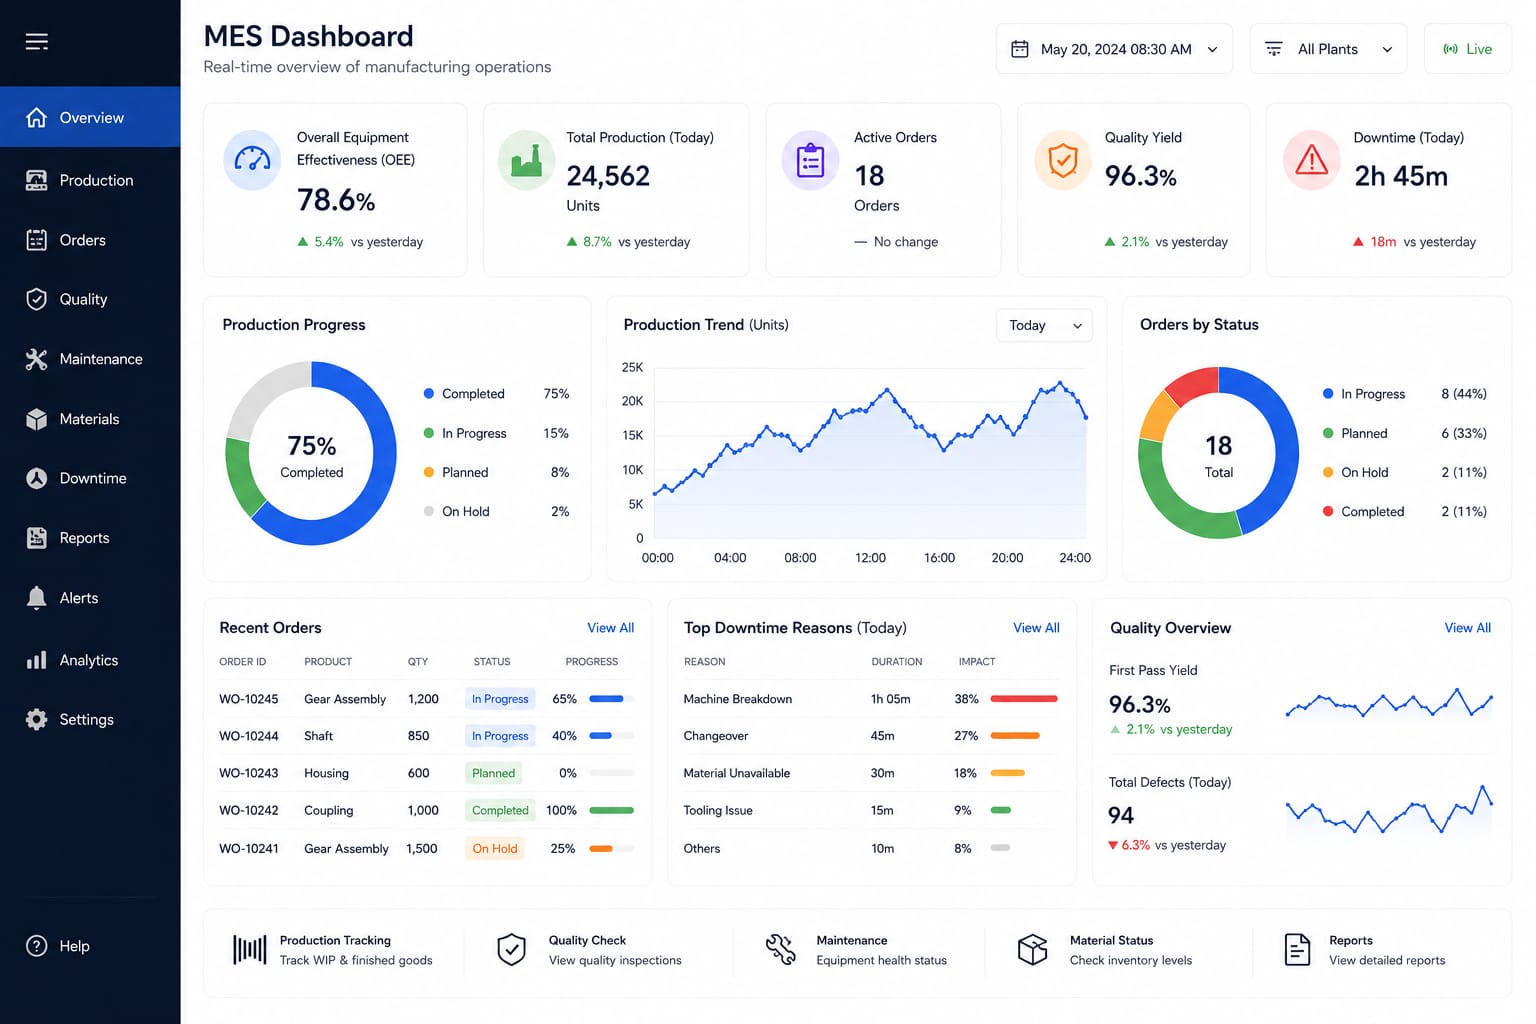Viewport: 1536px width, 1024px height.
Task: Click the Active Orders clipboard icon
Action: [x=810, y=160]
